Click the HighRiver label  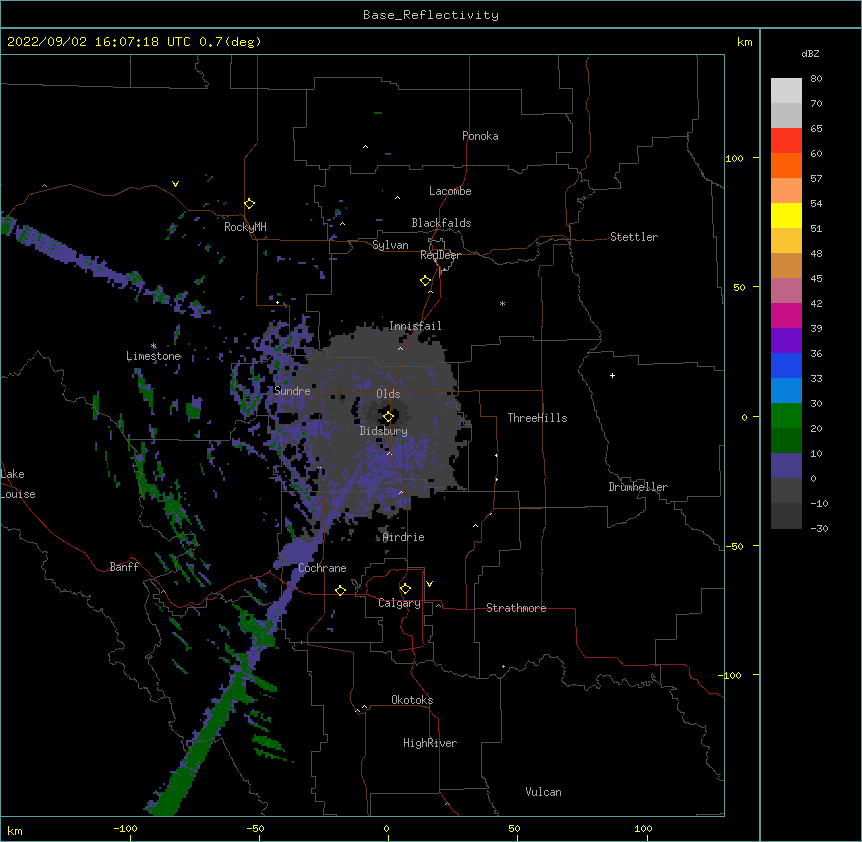tap(430, 743)
